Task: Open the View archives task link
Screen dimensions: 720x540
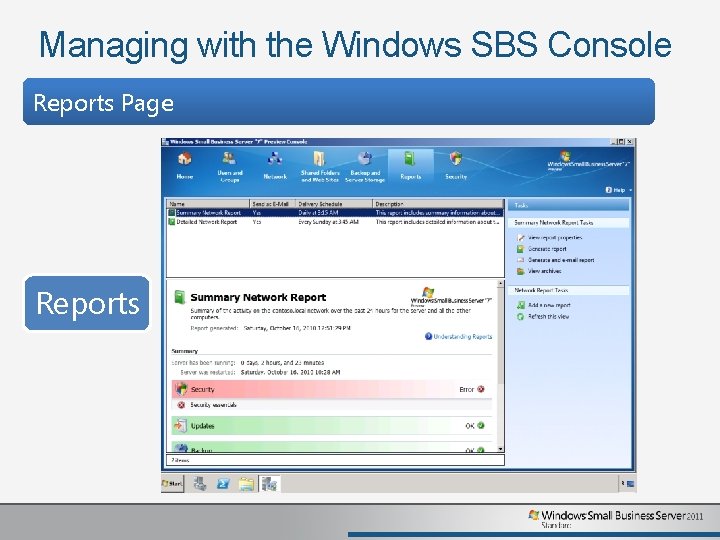Action: coord(544,271)
